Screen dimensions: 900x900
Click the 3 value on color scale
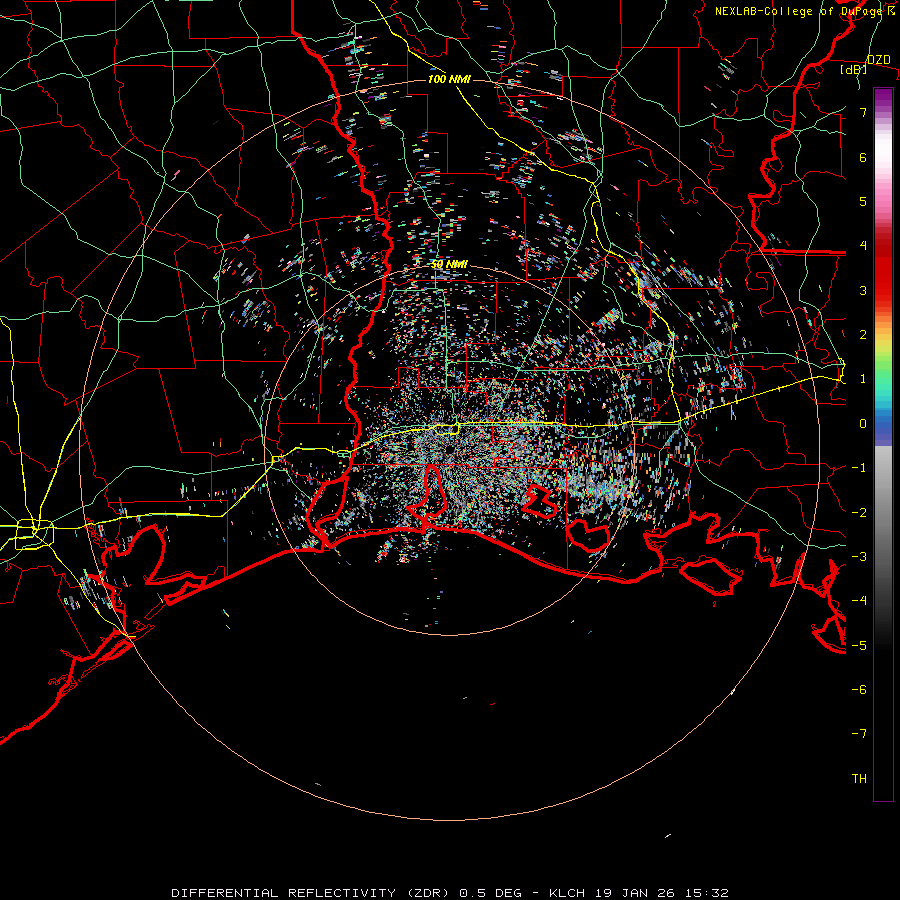(x=863, y=290)
